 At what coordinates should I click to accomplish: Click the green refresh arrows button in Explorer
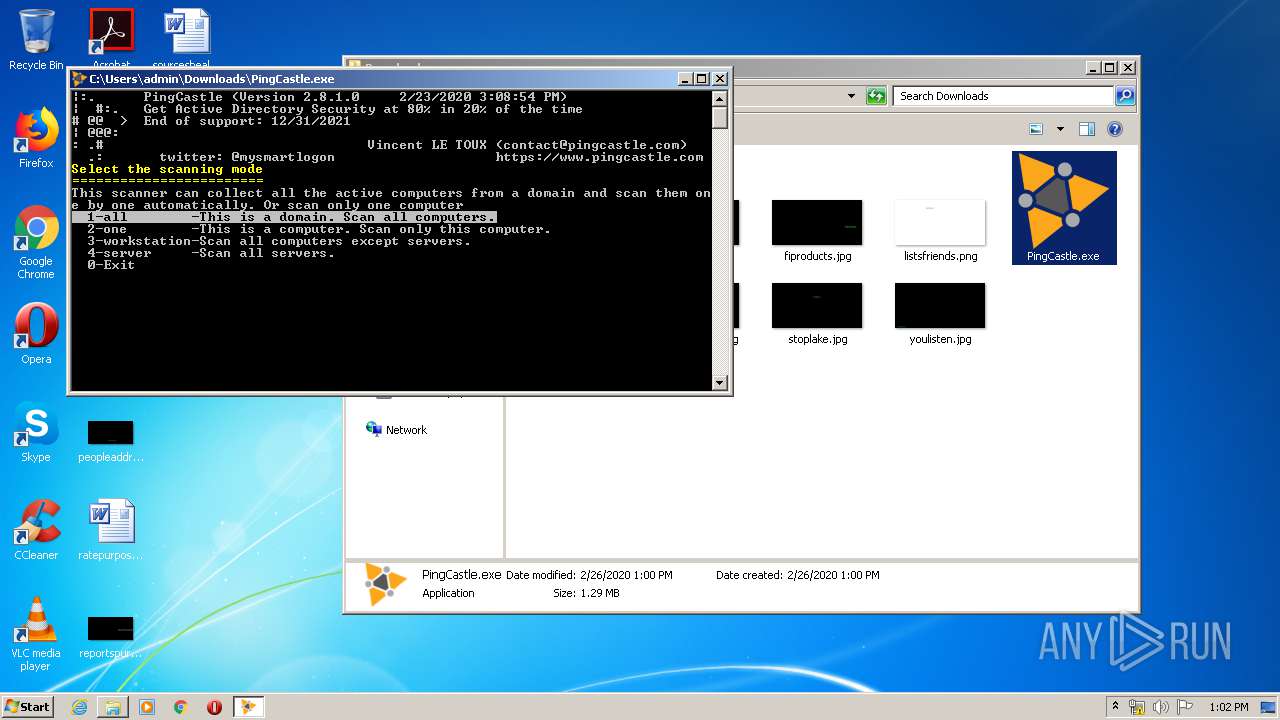pyautogui.click(x=876, y=96)
